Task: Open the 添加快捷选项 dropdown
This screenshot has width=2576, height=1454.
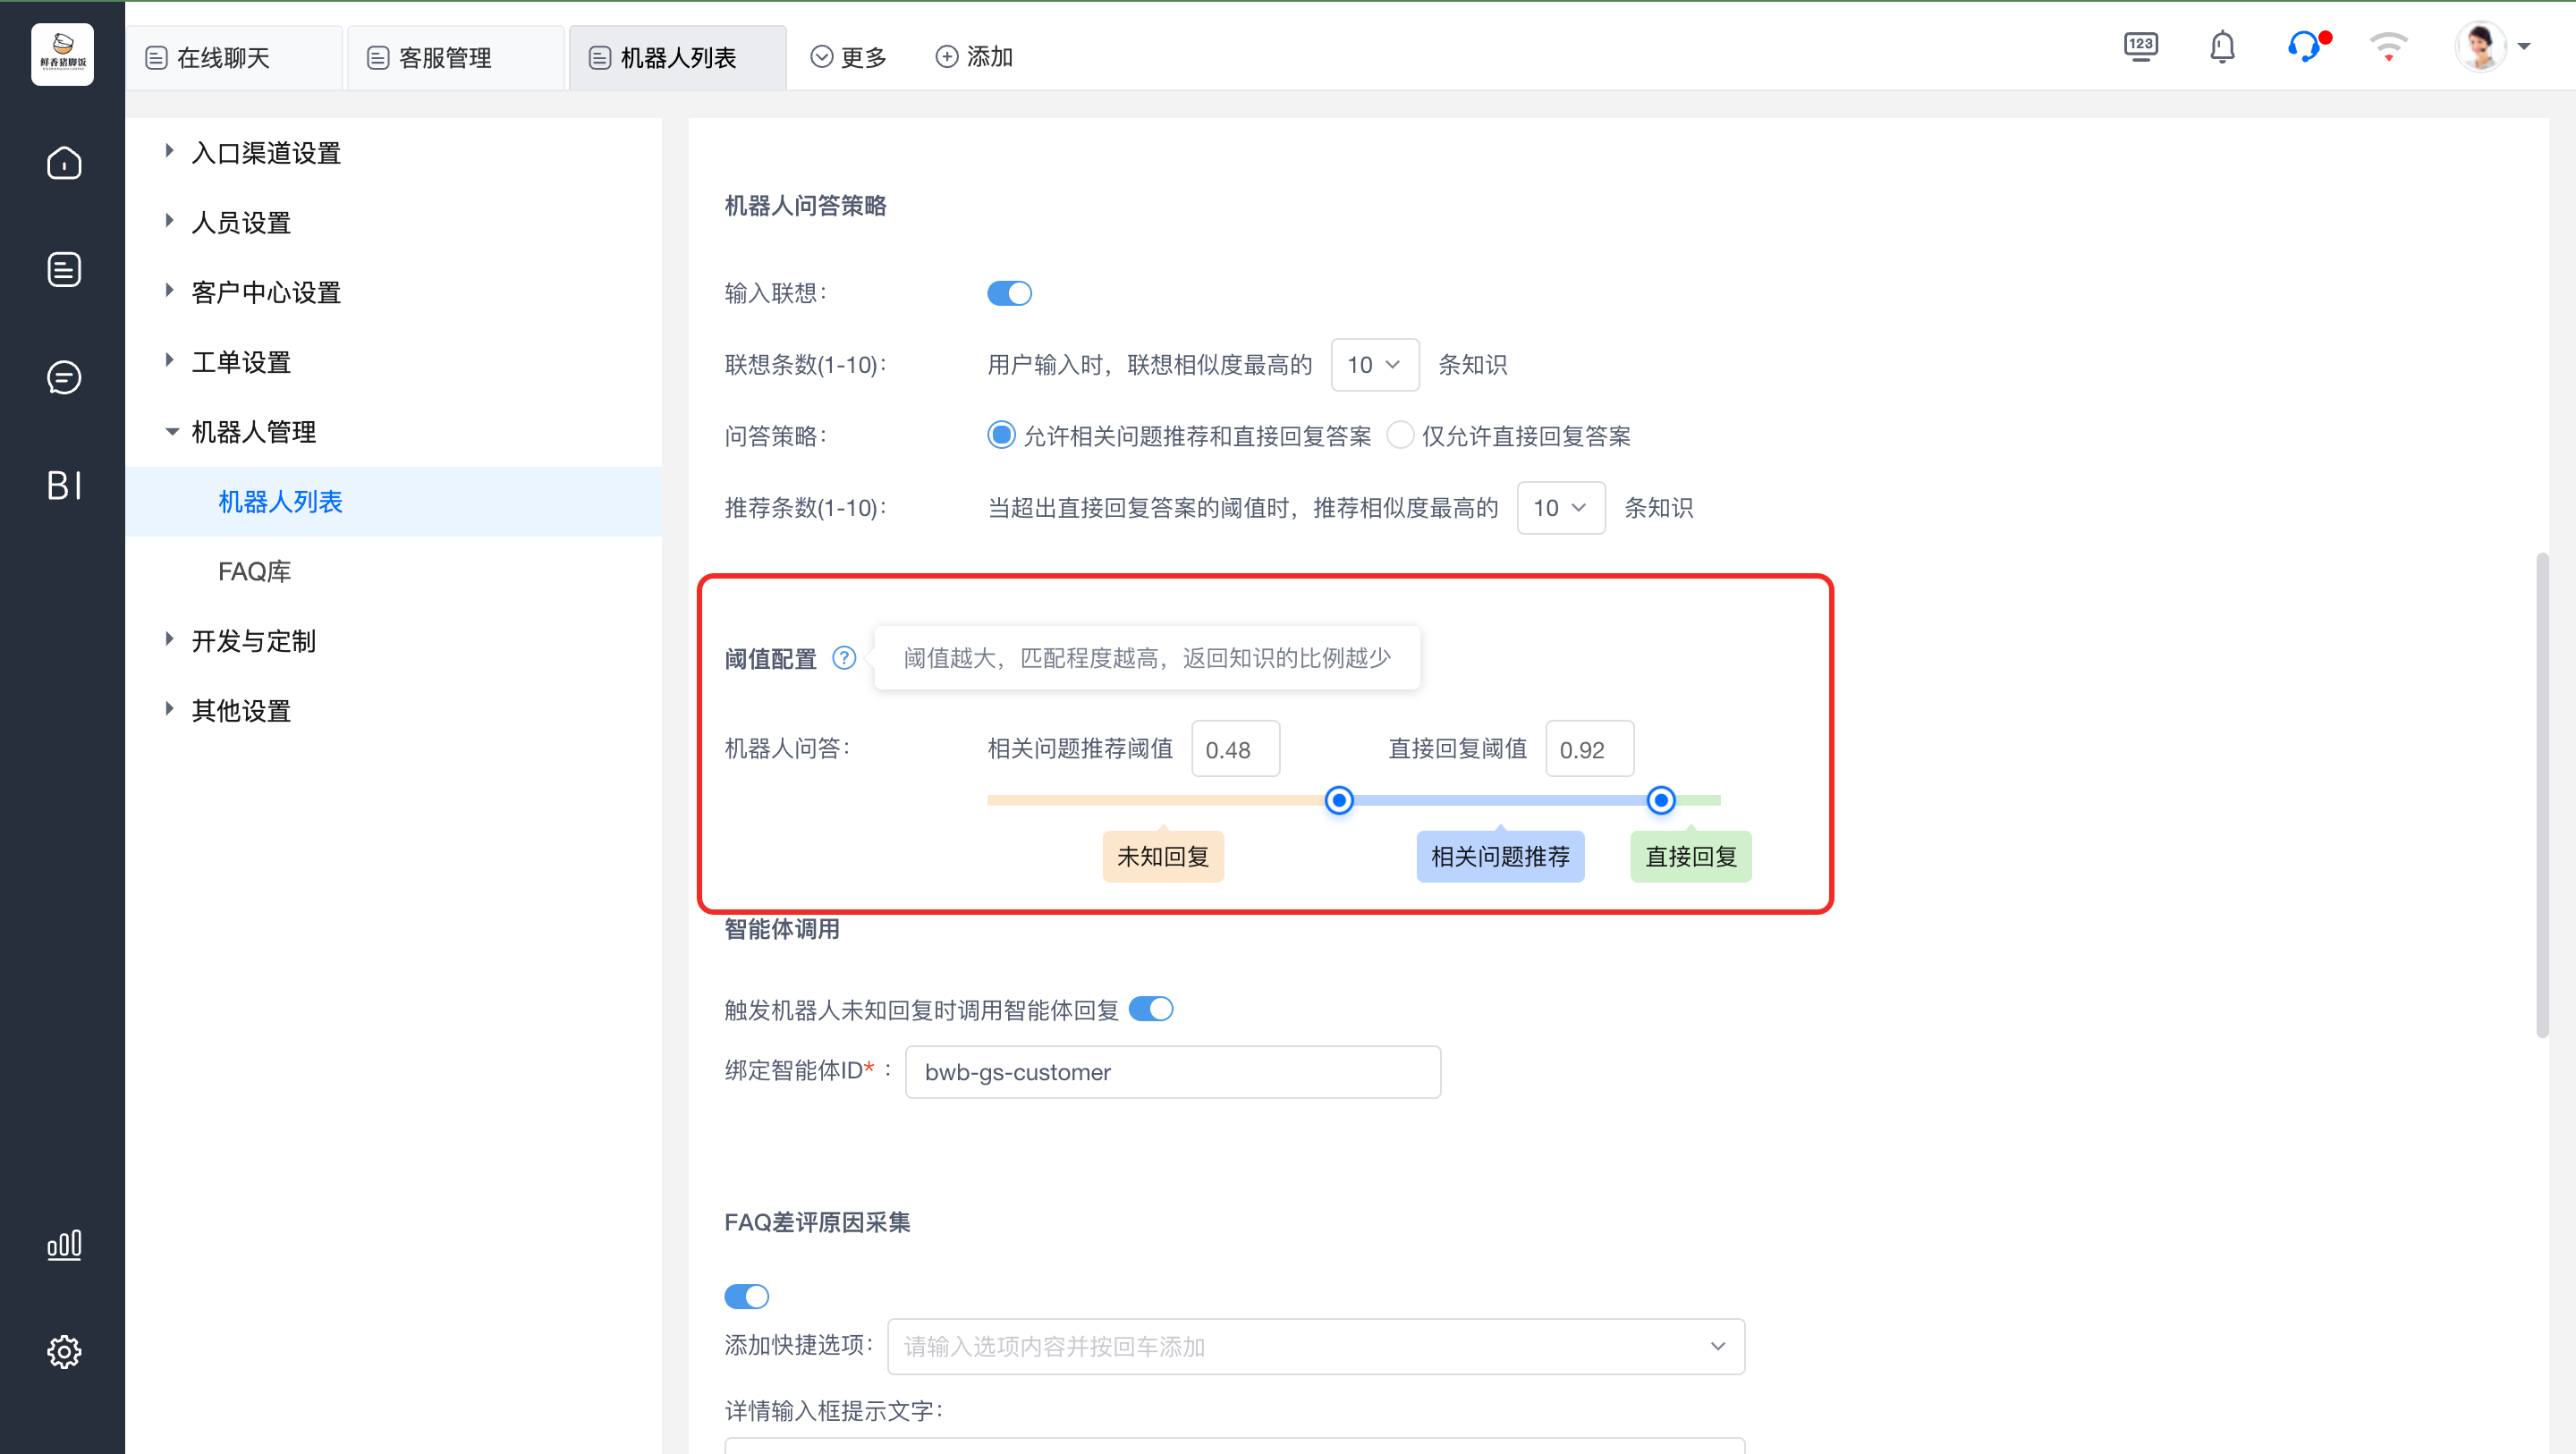Action: click(x=1315, y=1346)
